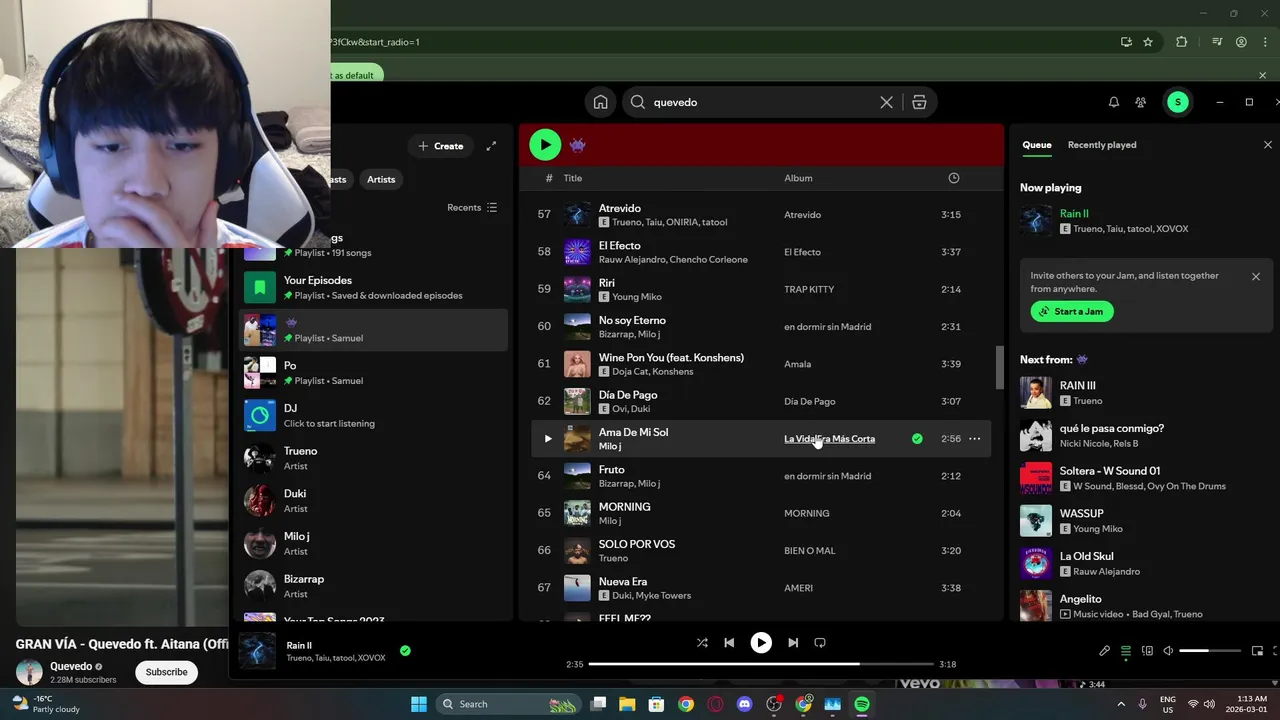1280x720 pixels.
Task: Play Ama De Mi Sol row
Action: coord(547,439)
